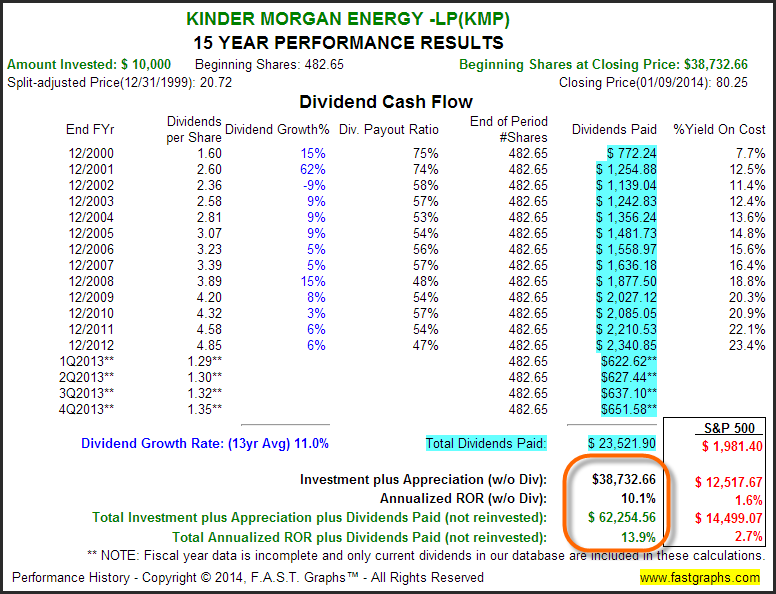776x594 pixels.
Task: Click the %Yield On Cost column header
Action: tap(719, 129)
